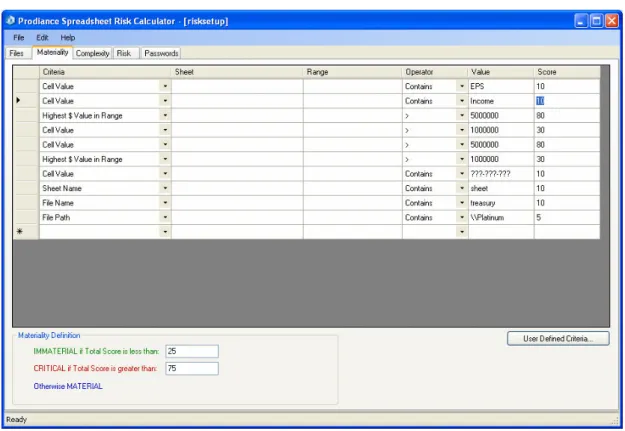Click Sheet cell in the EPS row
Screen dimensions: 625x431
(x=237, y=86)
